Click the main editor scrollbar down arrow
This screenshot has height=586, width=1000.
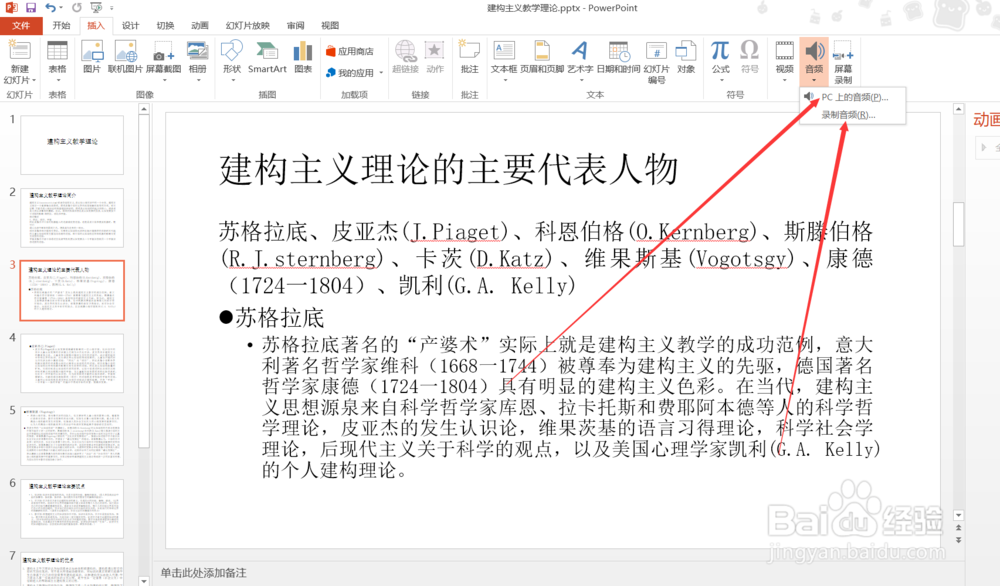coord(958,515)
